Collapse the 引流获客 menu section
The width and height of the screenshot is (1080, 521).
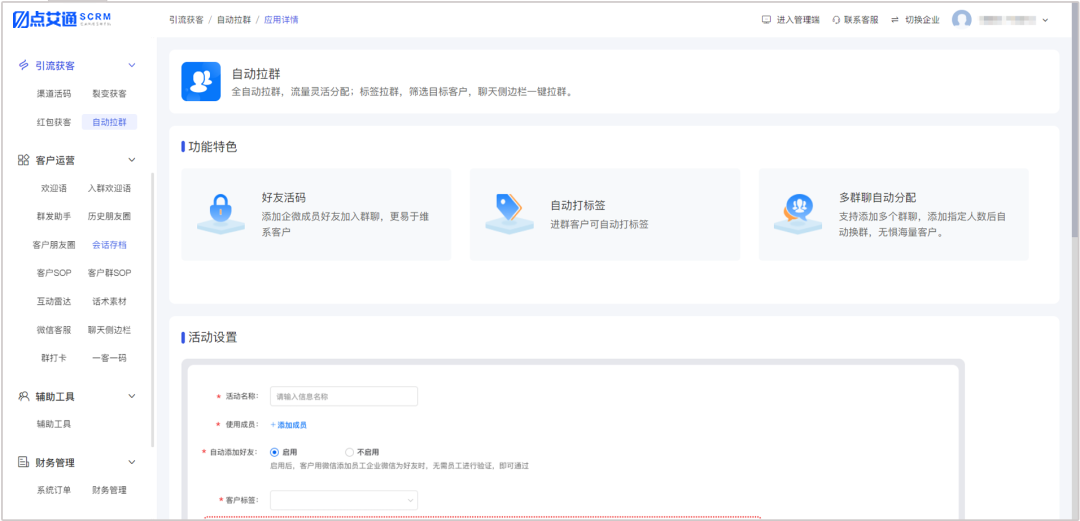(132, 65)
